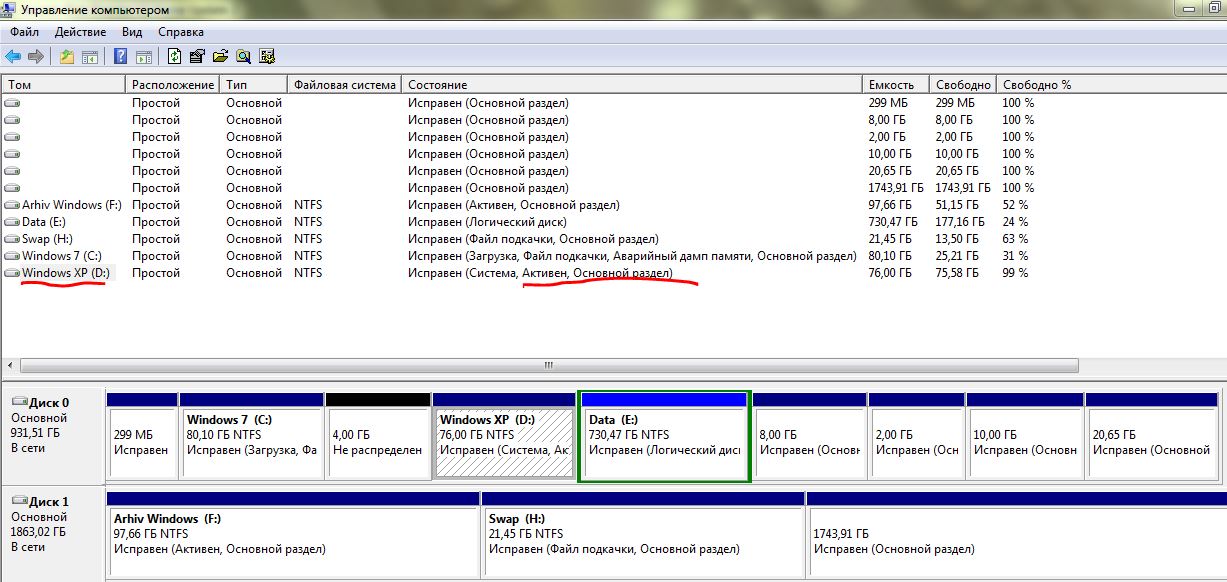Click the Up one level folder icon
Image resolution: width=1227 pixels, height=582 pixels.
pos(67,56)
